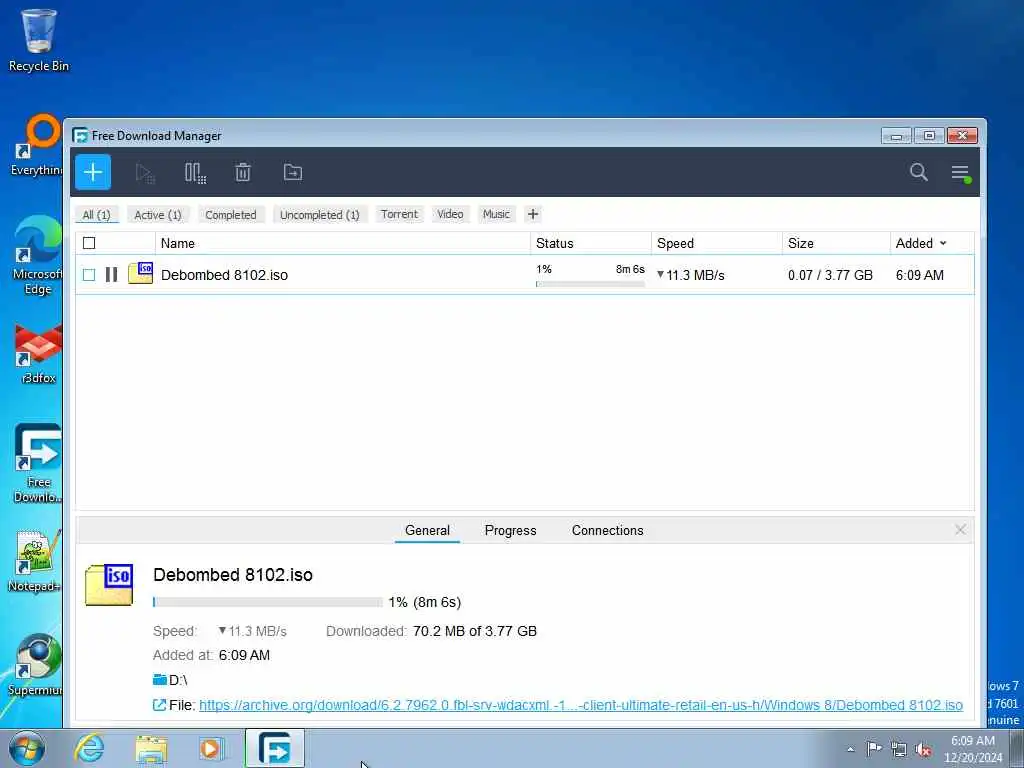Click the row progress bar at 1%
Viewport: 1024px width, 768px height.
[590, 284]
